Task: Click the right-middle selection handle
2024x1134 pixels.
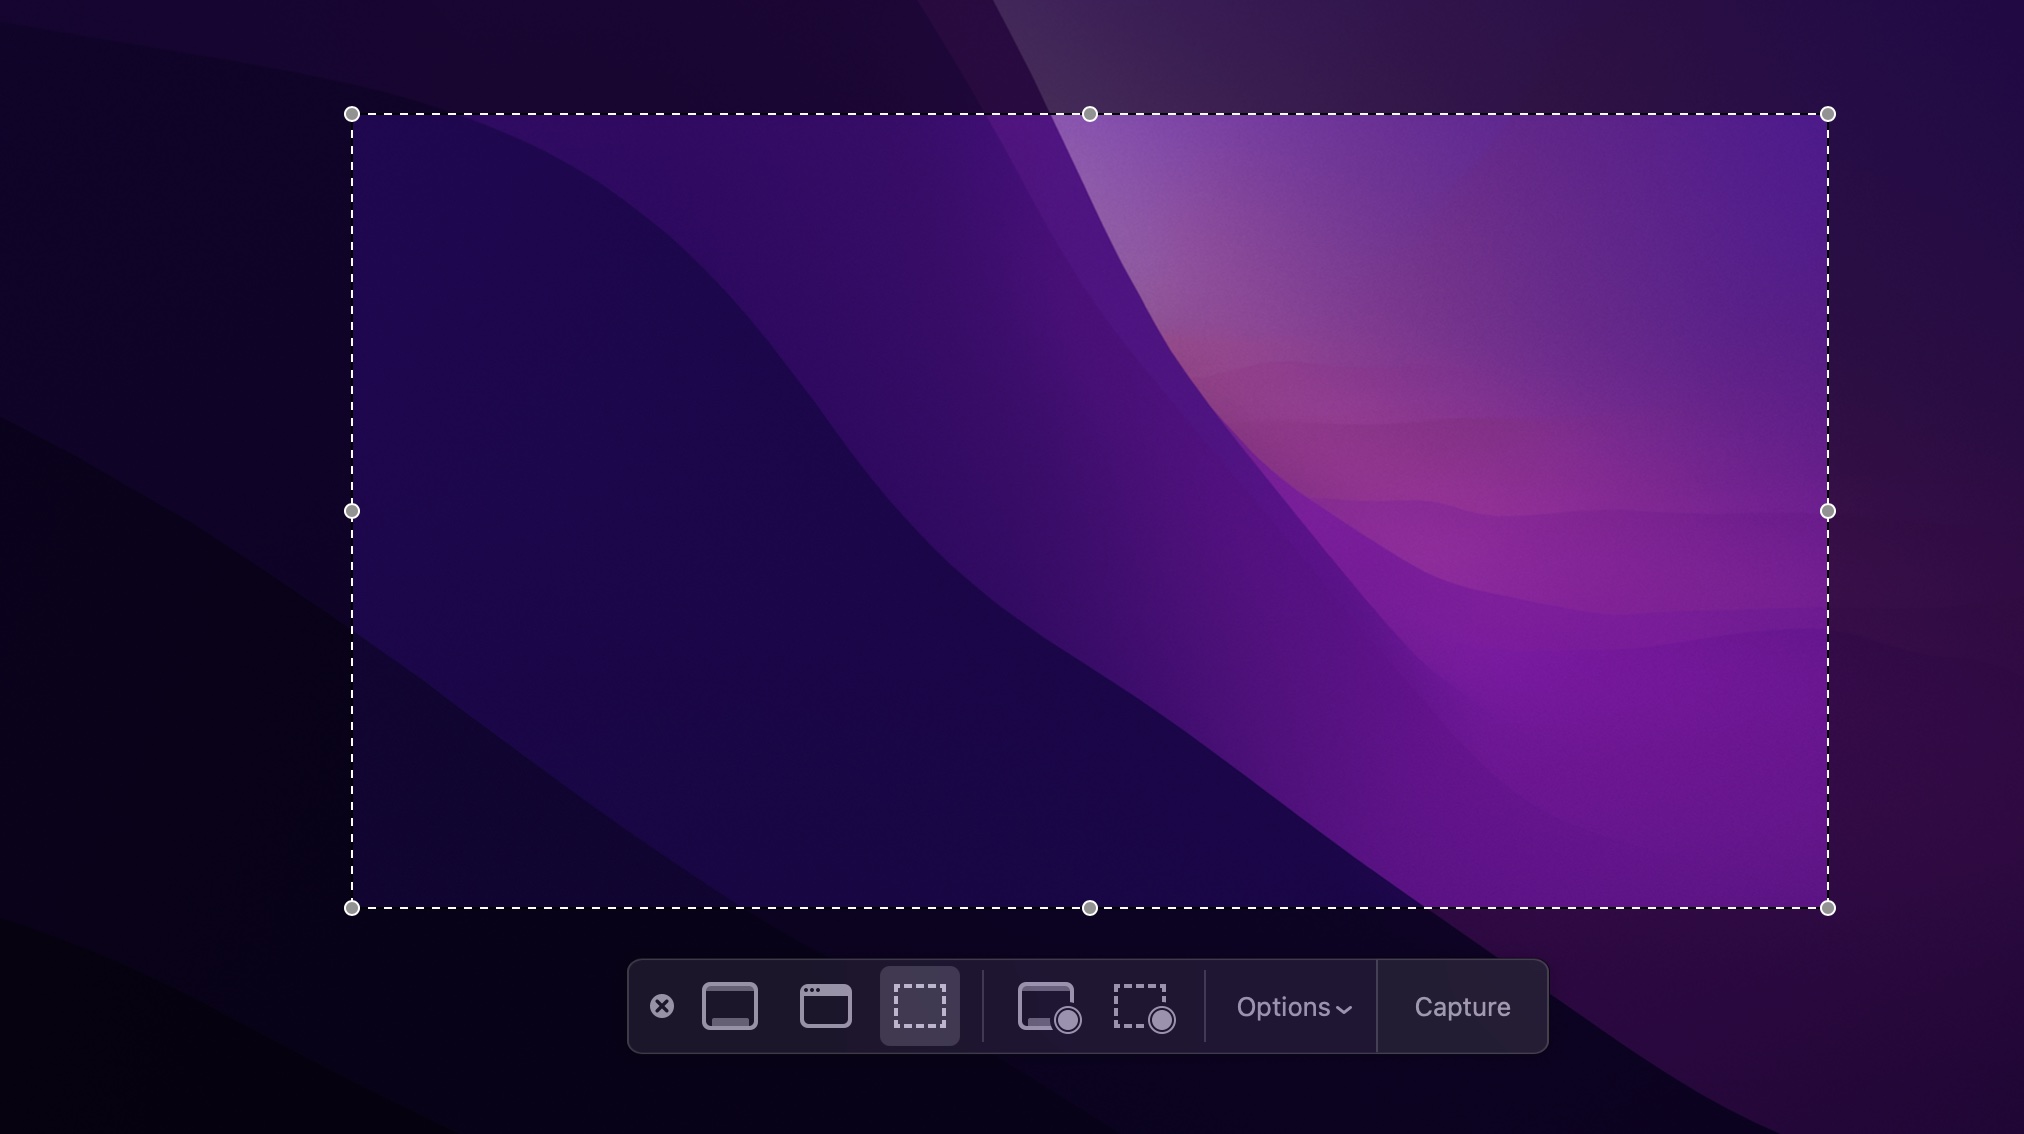Action: (1828, 511)
